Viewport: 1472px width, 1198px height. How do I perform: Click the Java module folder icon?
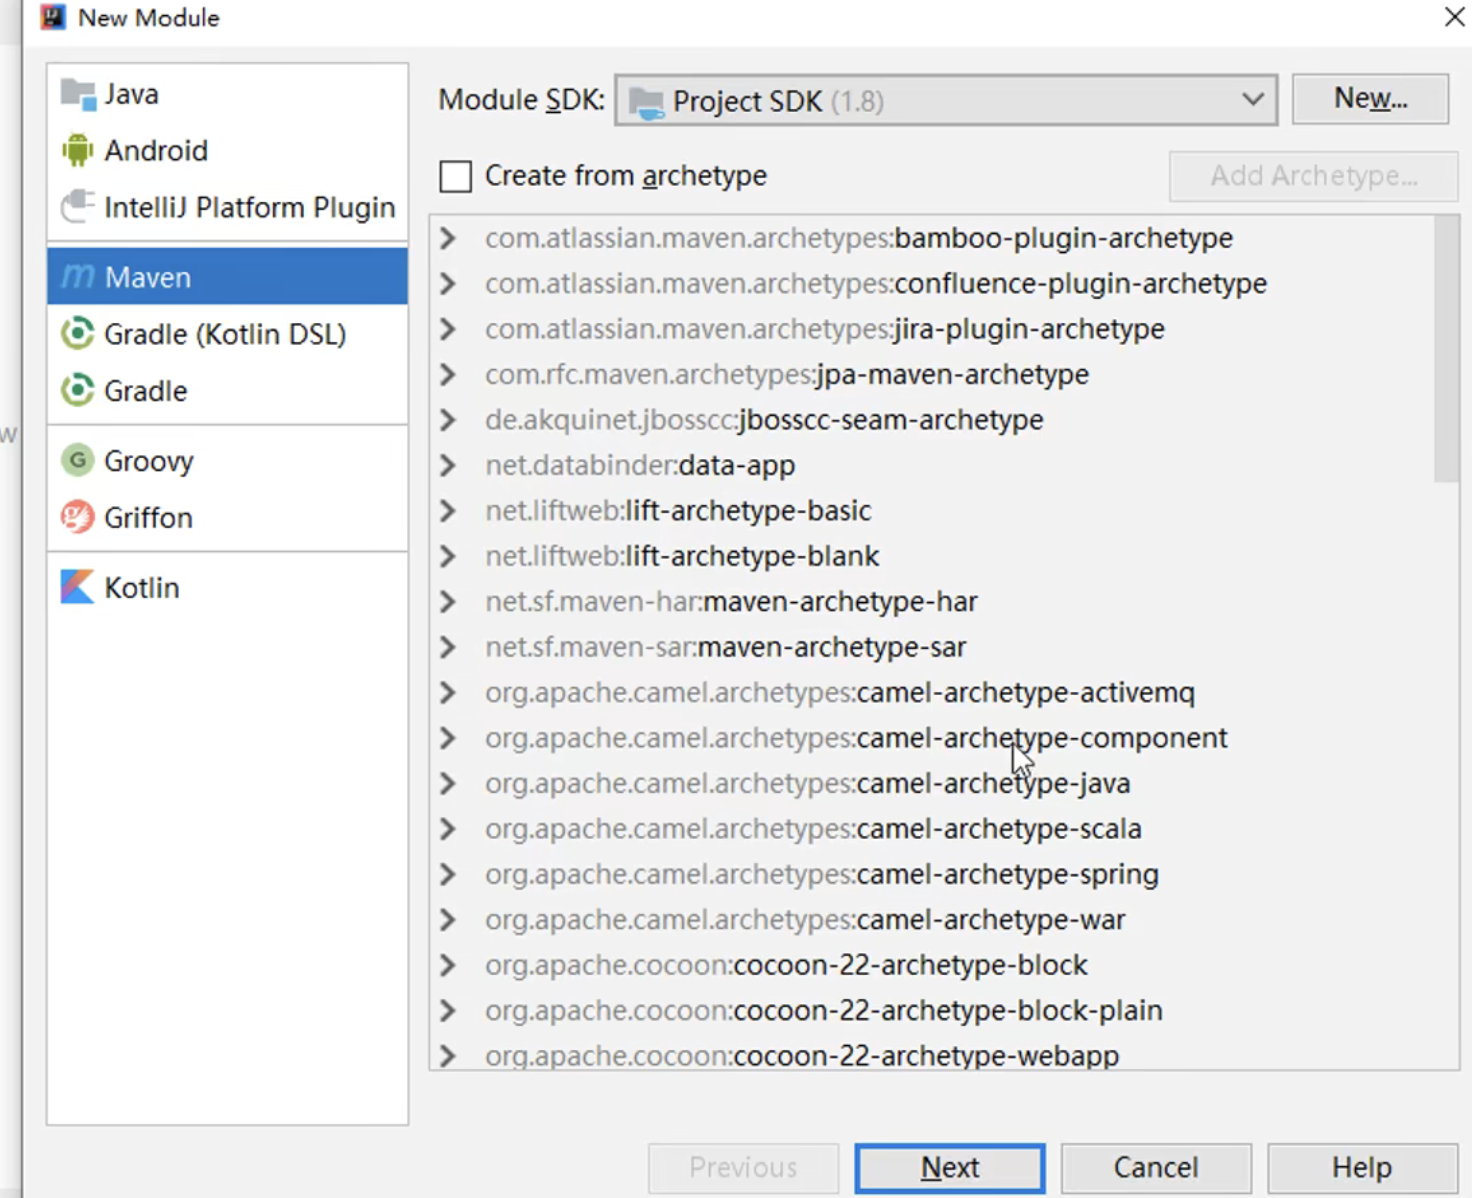(x=78, y=94)
